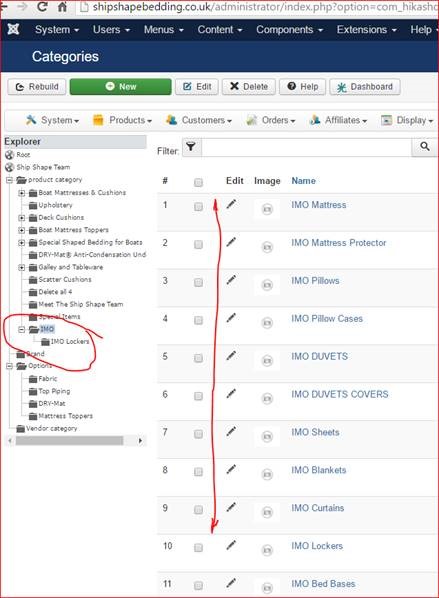Click image placeholder for IMO Curtains

coord(267,512)
